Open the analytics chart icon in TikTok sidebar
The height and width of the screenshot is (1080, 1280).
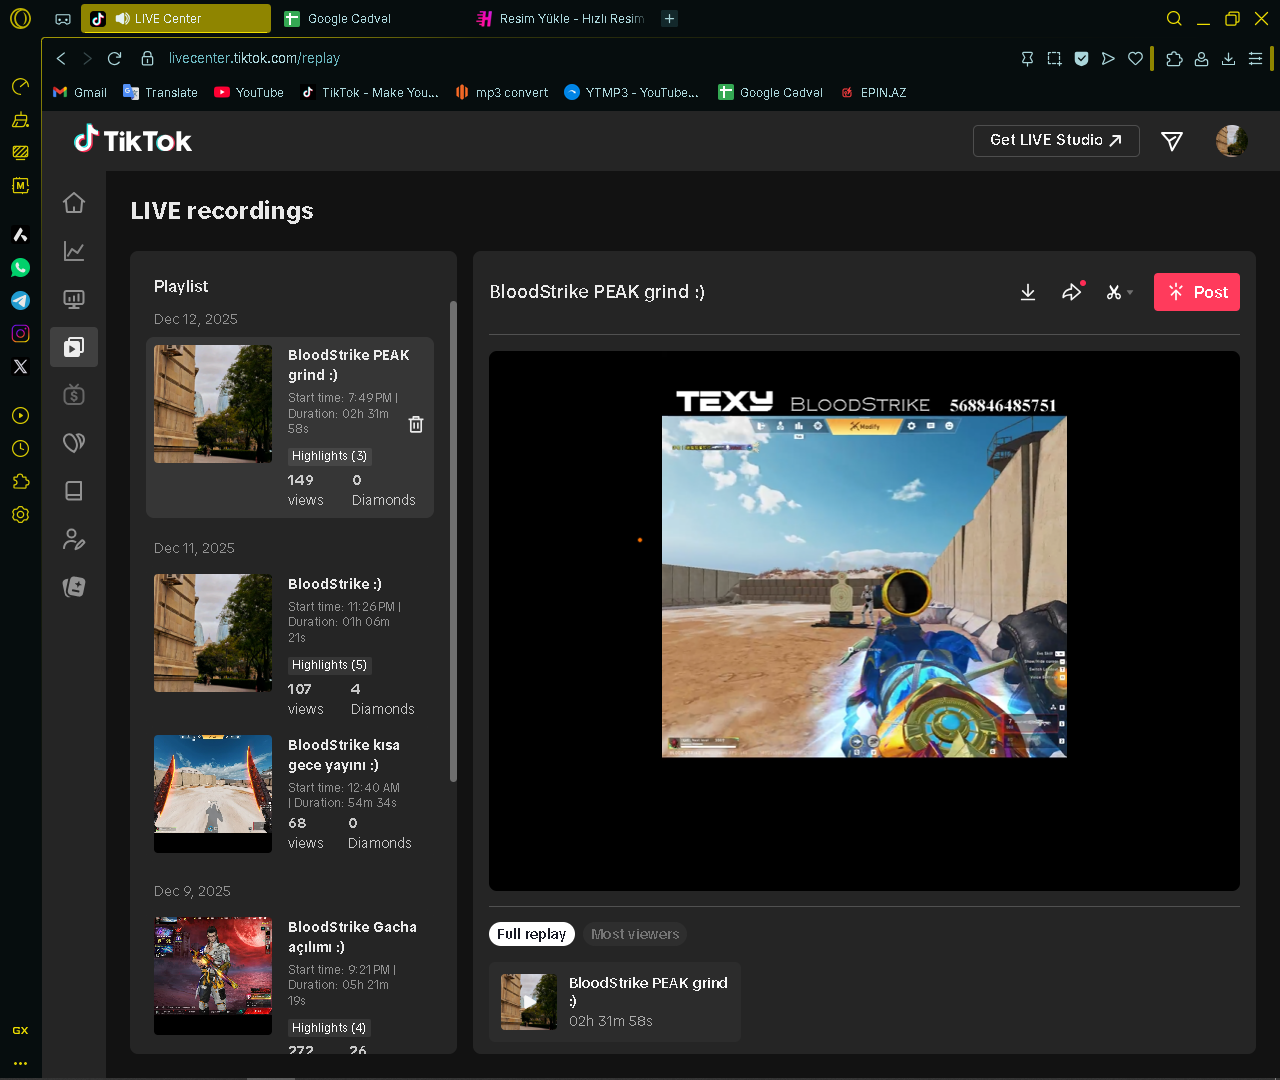click(74, 251)
